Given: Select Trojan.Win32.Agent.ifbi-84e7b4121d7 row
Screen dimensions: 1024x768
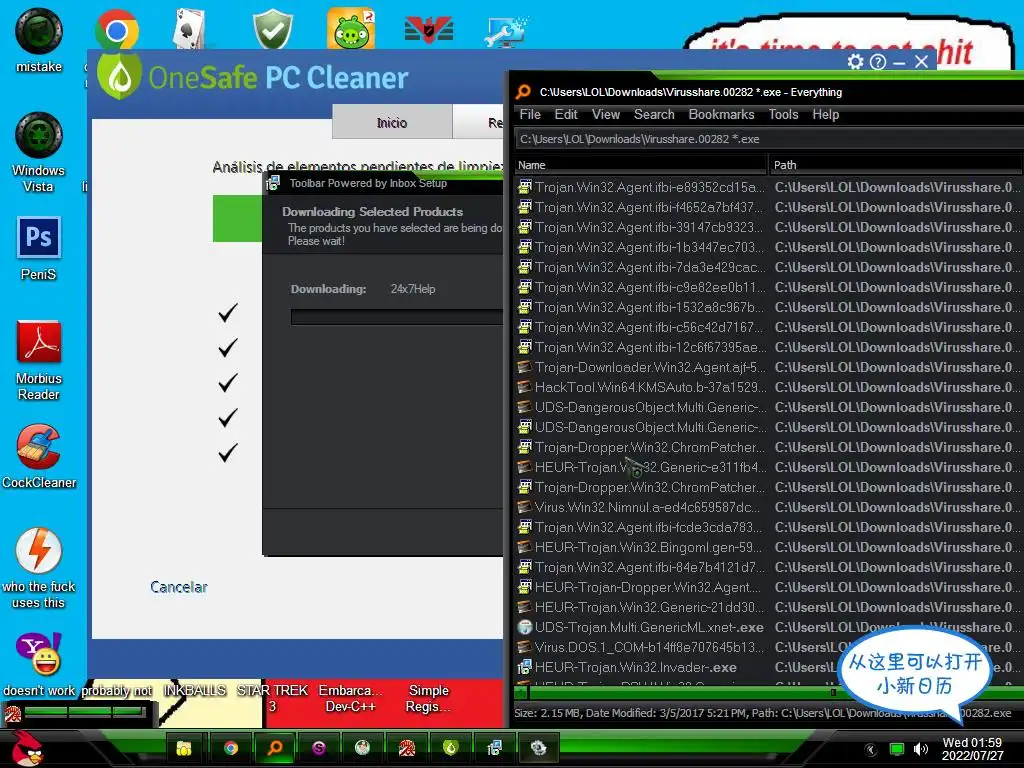Looking at the screenshot, I should pyautogui.click(x=768, y=567).
